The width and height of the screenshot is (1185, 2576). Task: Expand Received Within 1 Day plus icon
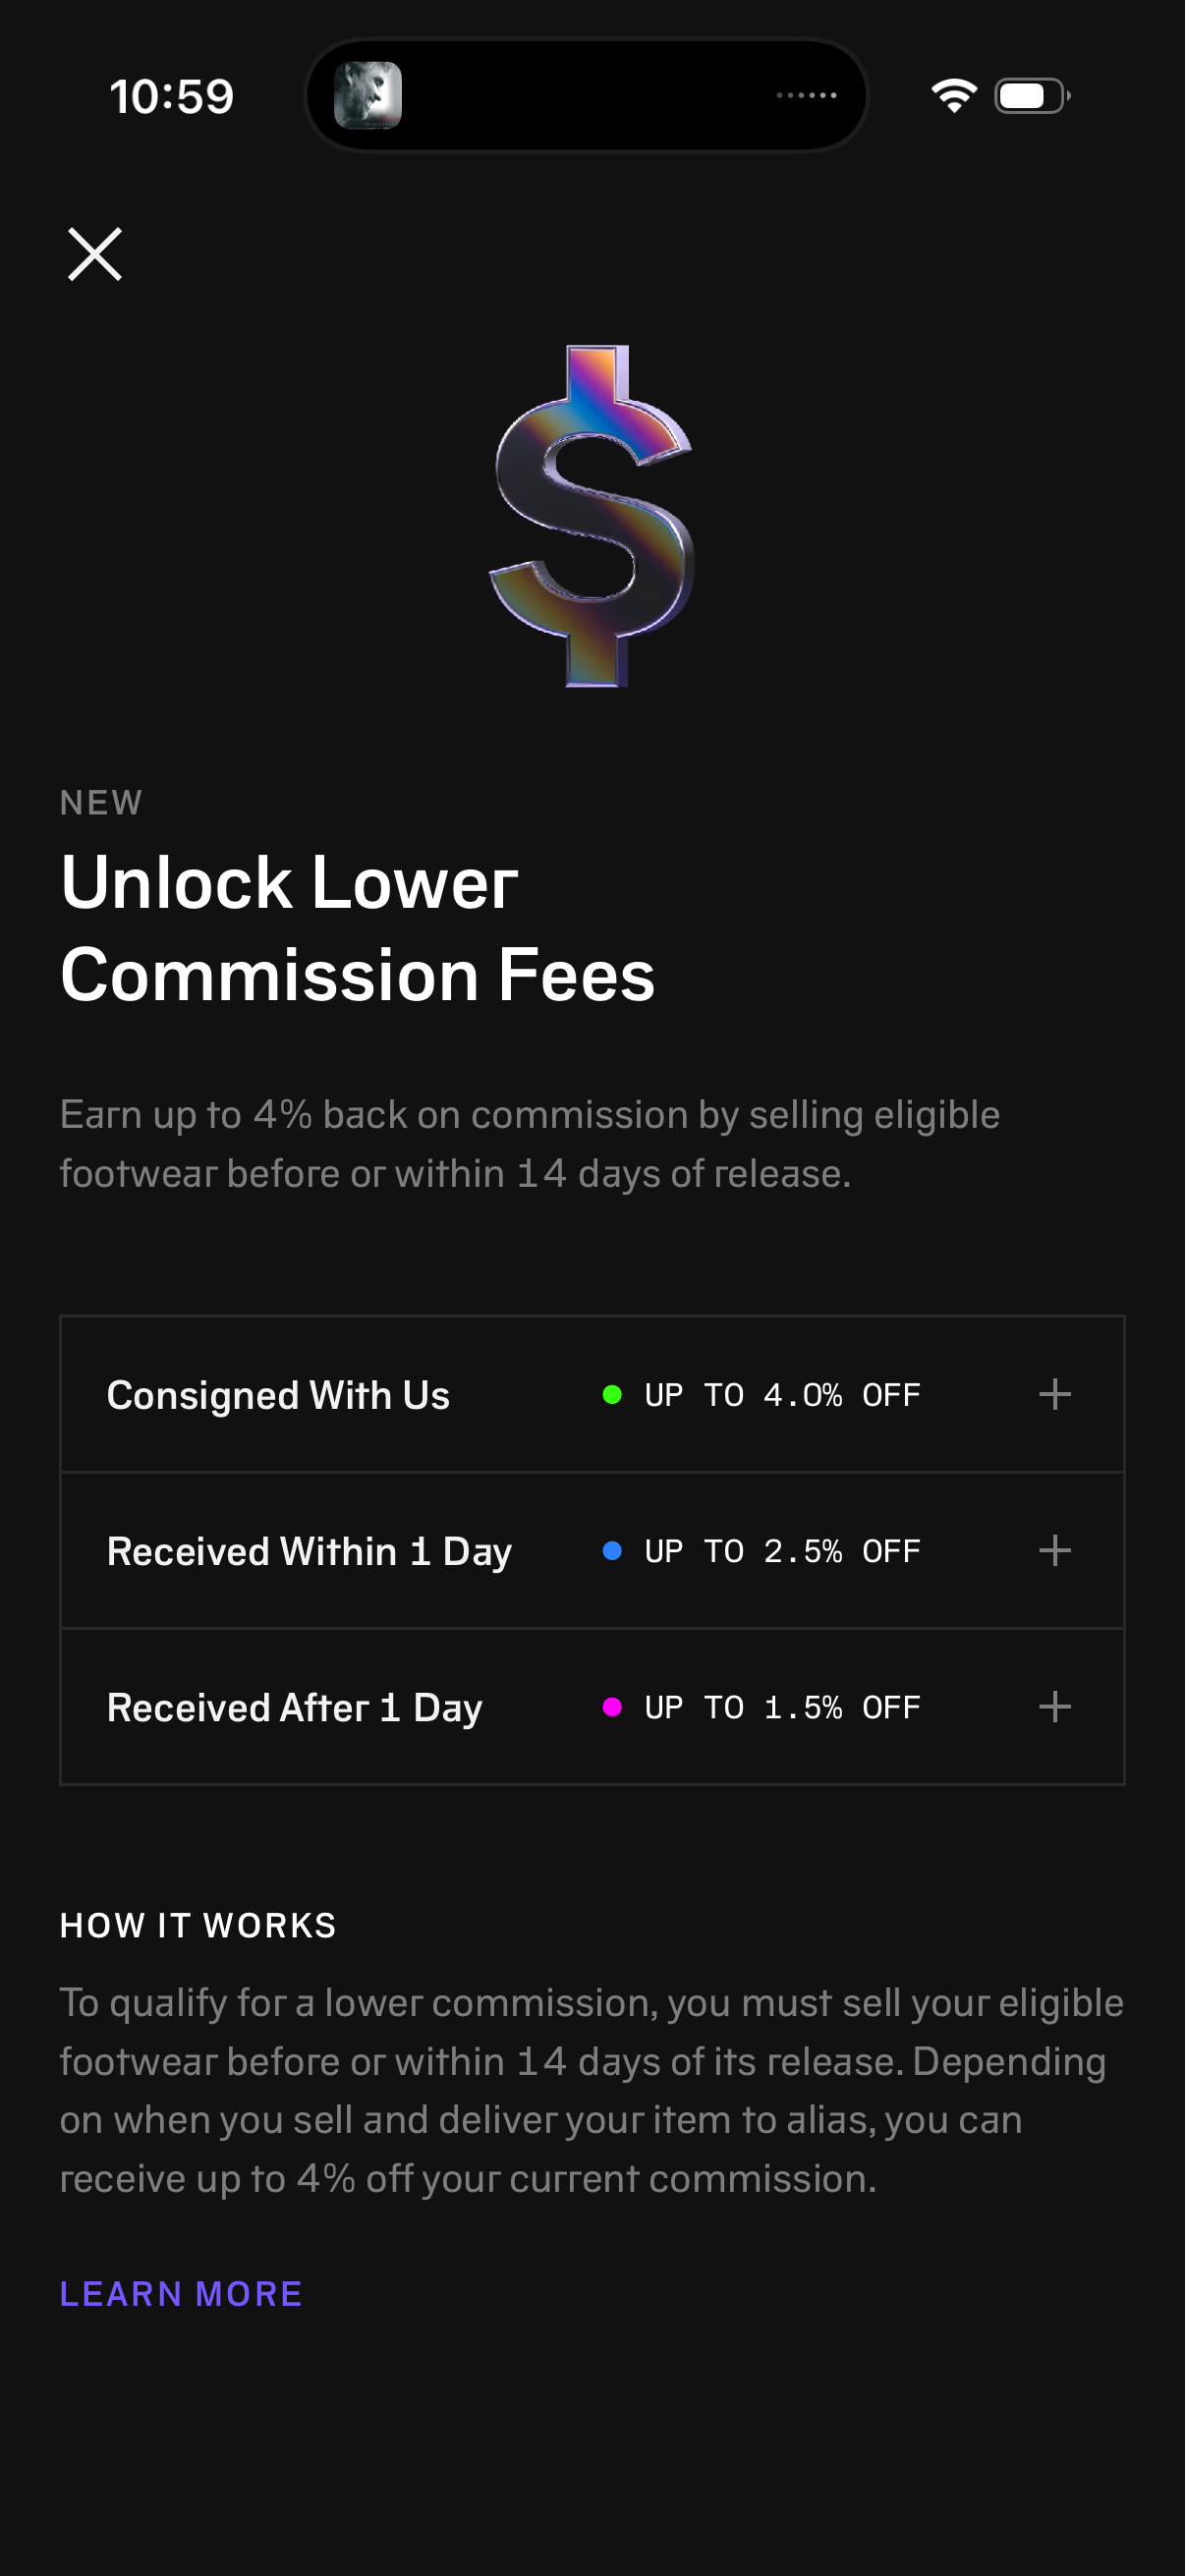1054,1551
